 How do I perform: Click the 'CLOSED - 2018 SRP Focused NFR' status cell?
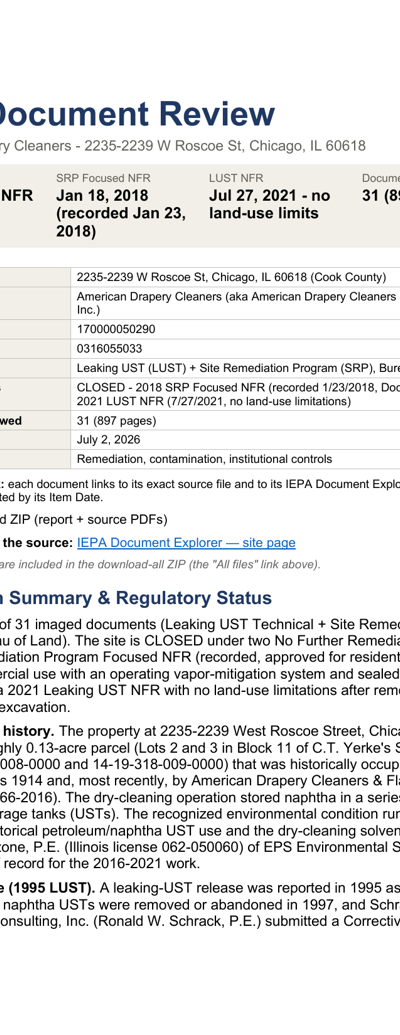click(x=235, y=394)
